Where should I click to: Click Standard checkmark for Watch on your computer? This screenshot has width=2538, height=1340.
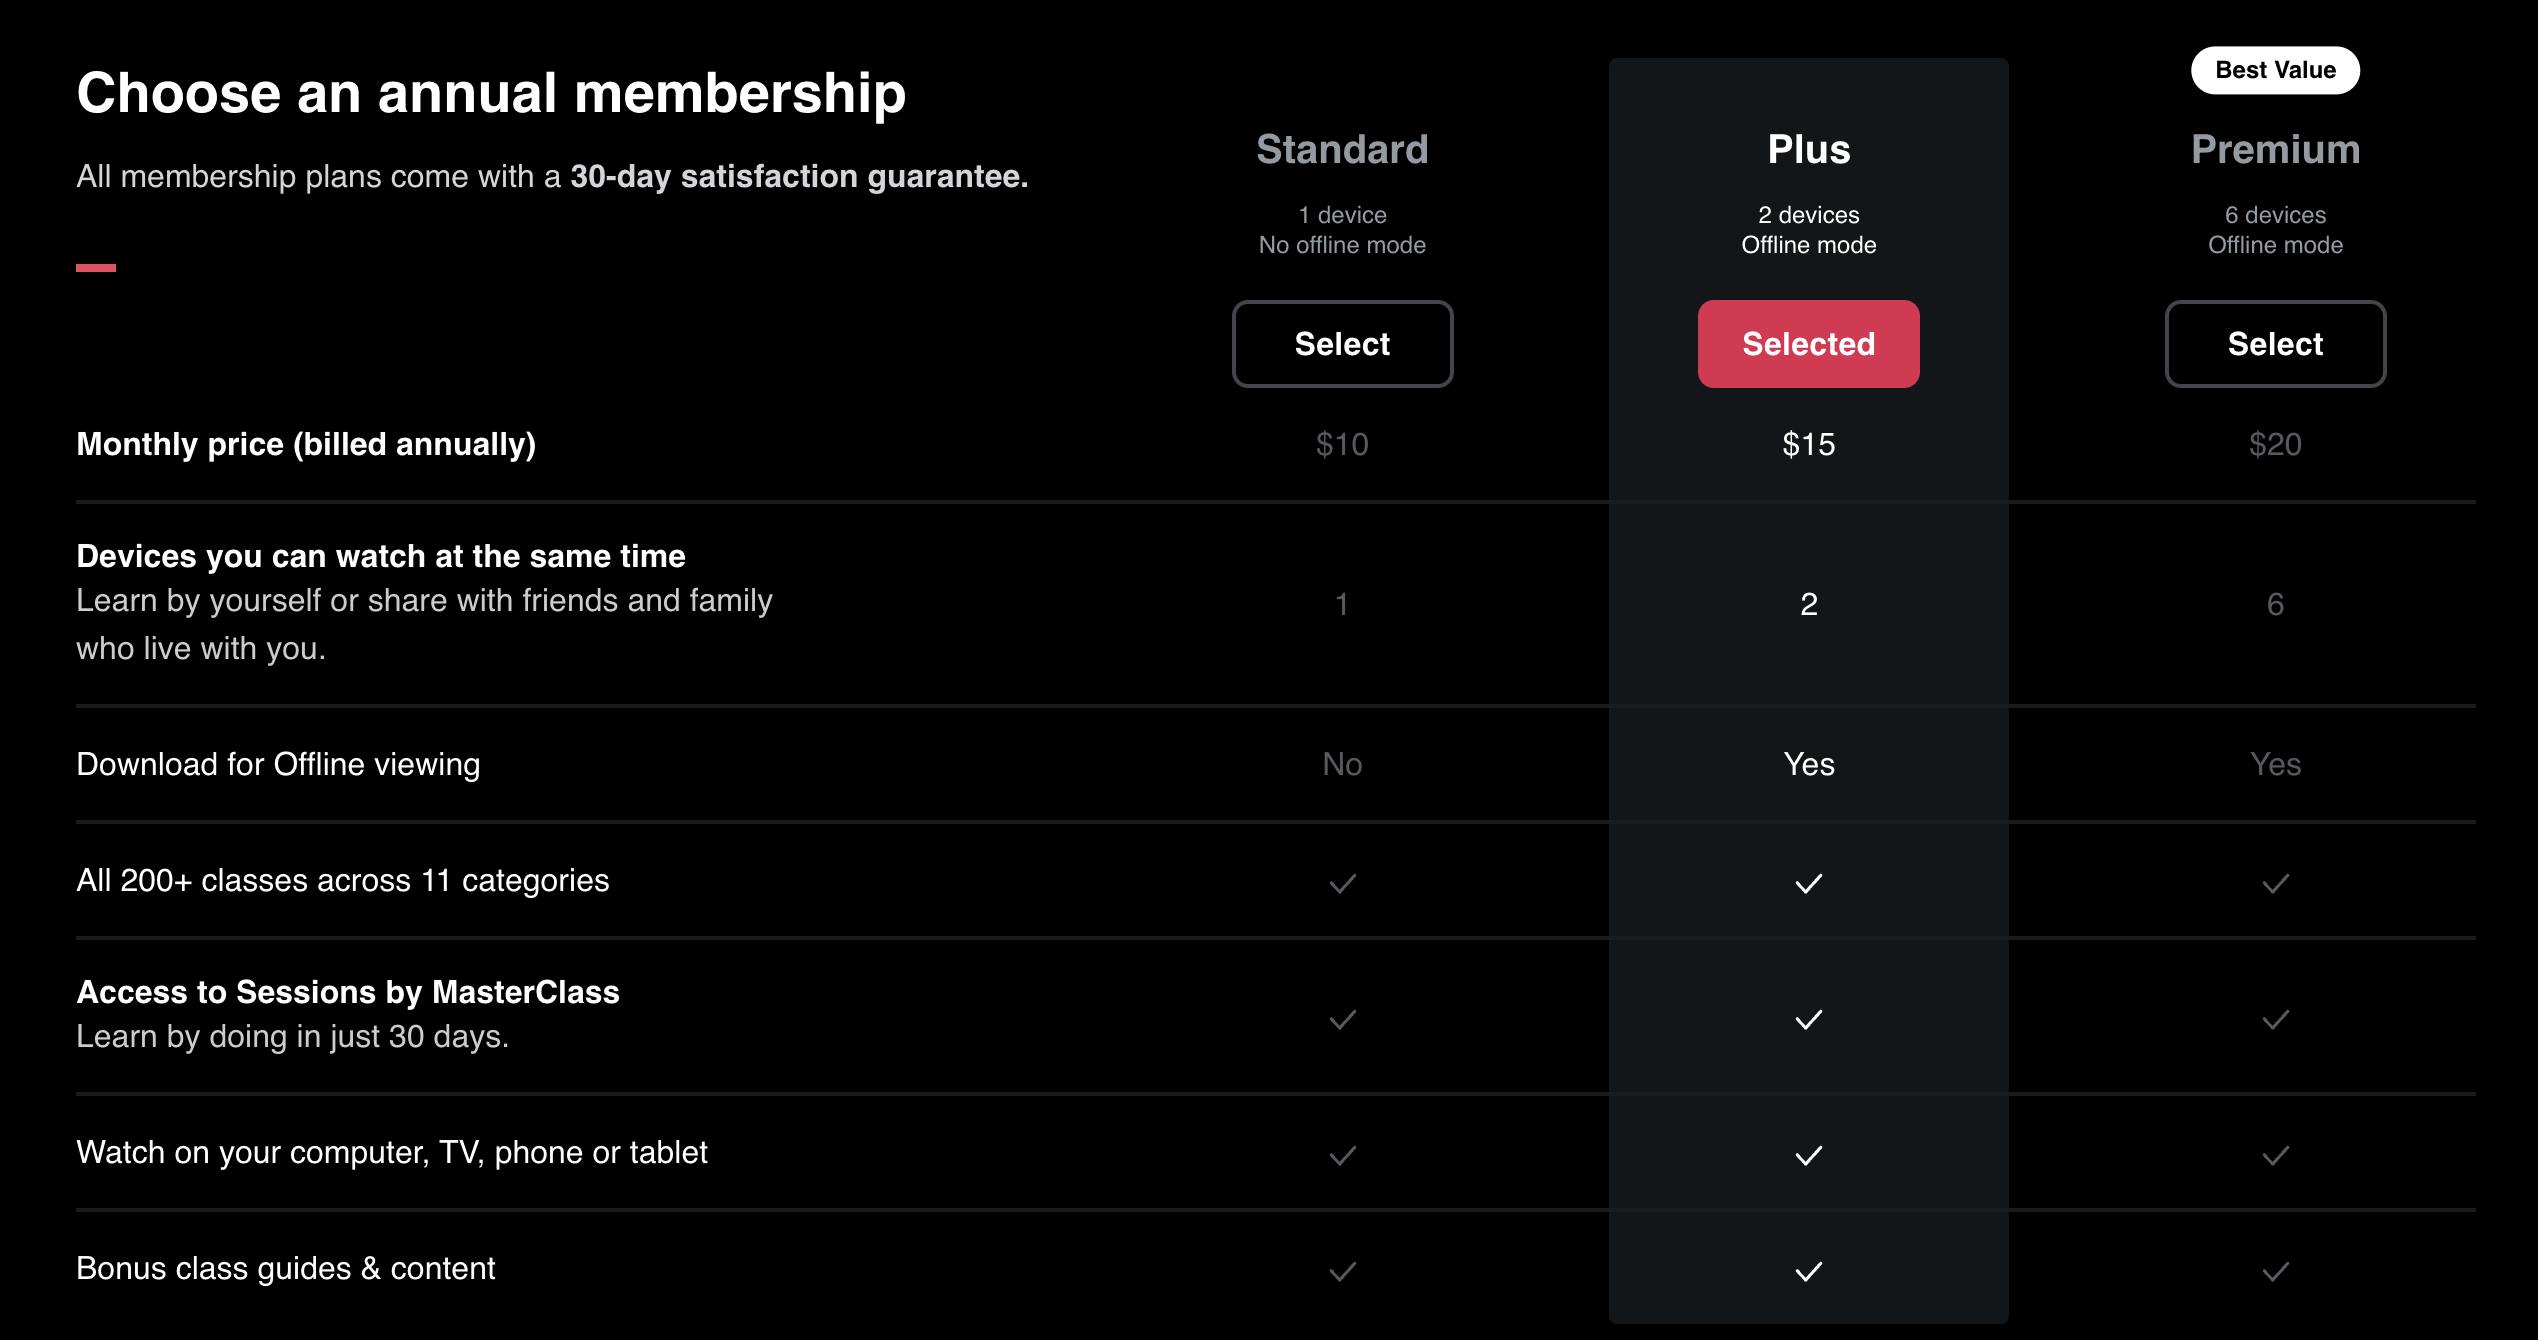coord(1342,1155)
